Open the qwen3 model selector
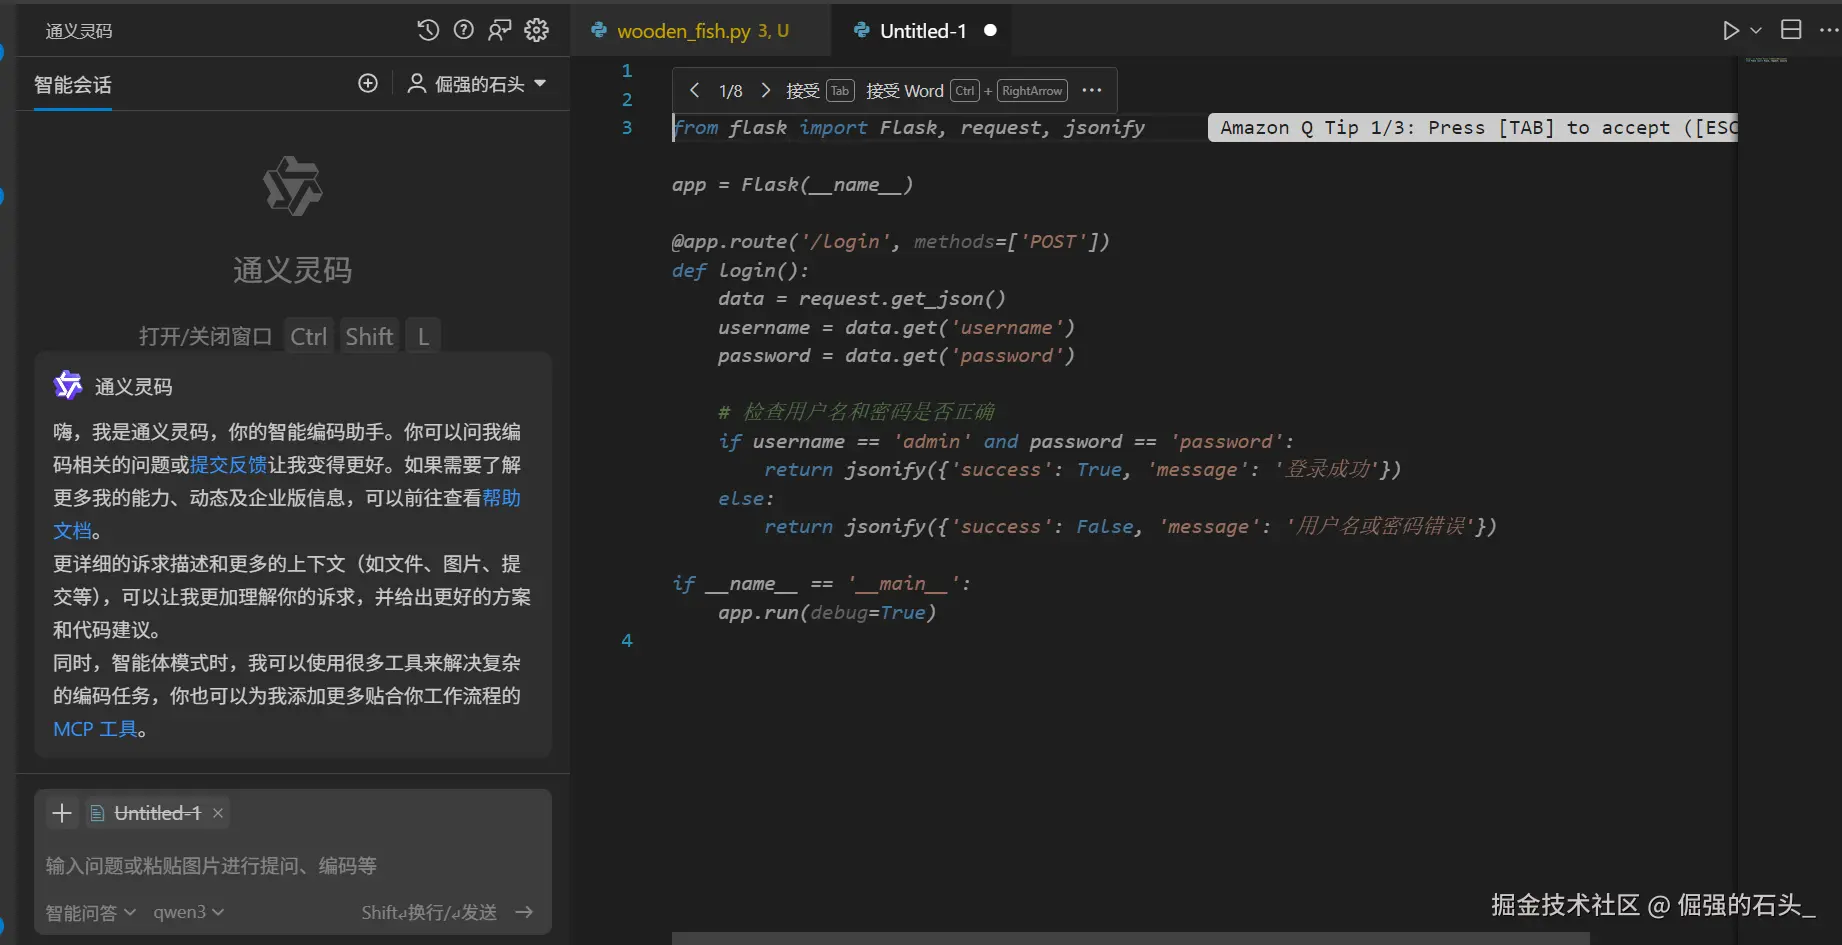The width and height of the screenshot is (1842, 945). (188, 912)
